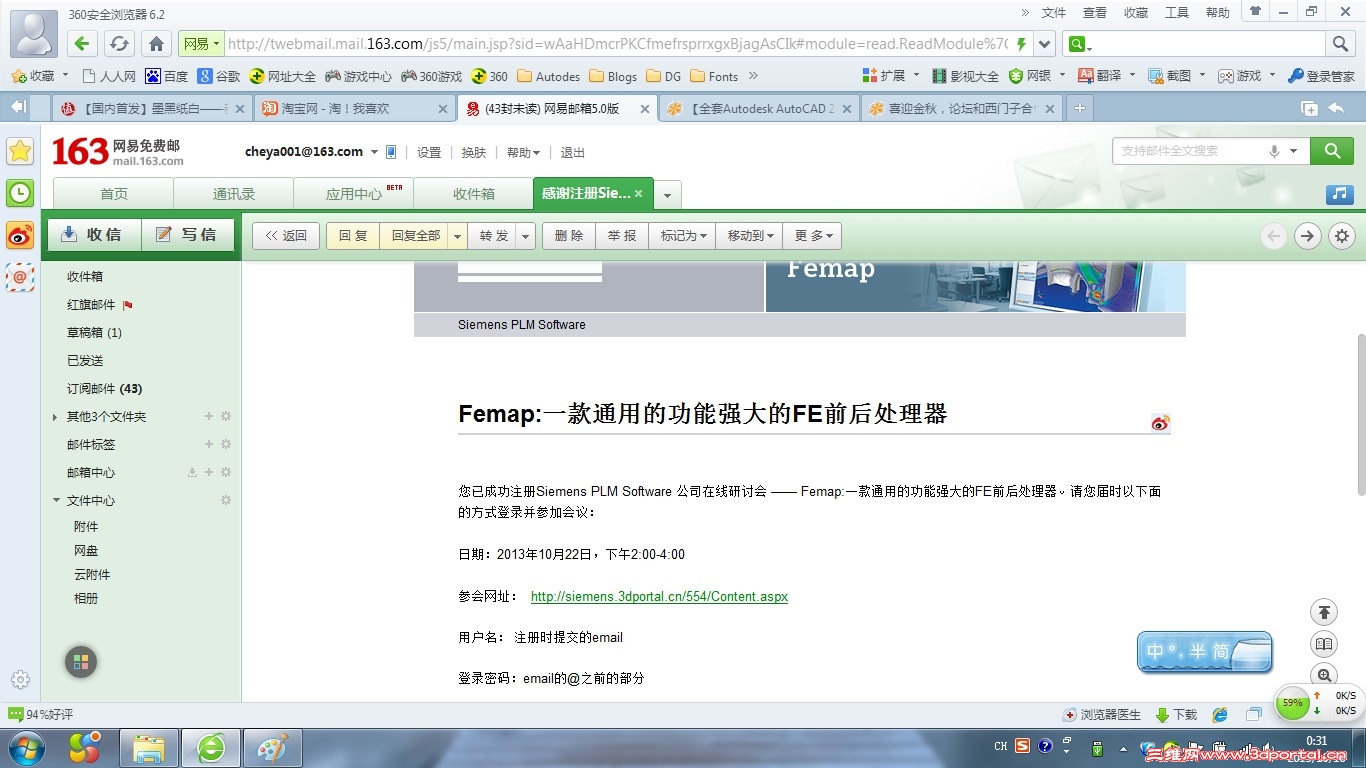
Task: Open the Paint app in the taskbar
Action: point(272,747)
